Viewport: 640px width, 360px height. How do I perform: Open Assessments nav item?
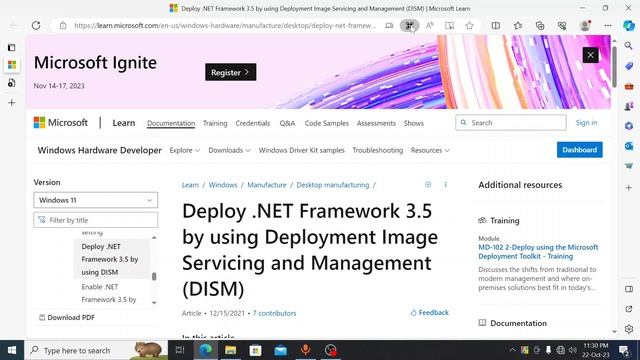click(x=376, y=123)
